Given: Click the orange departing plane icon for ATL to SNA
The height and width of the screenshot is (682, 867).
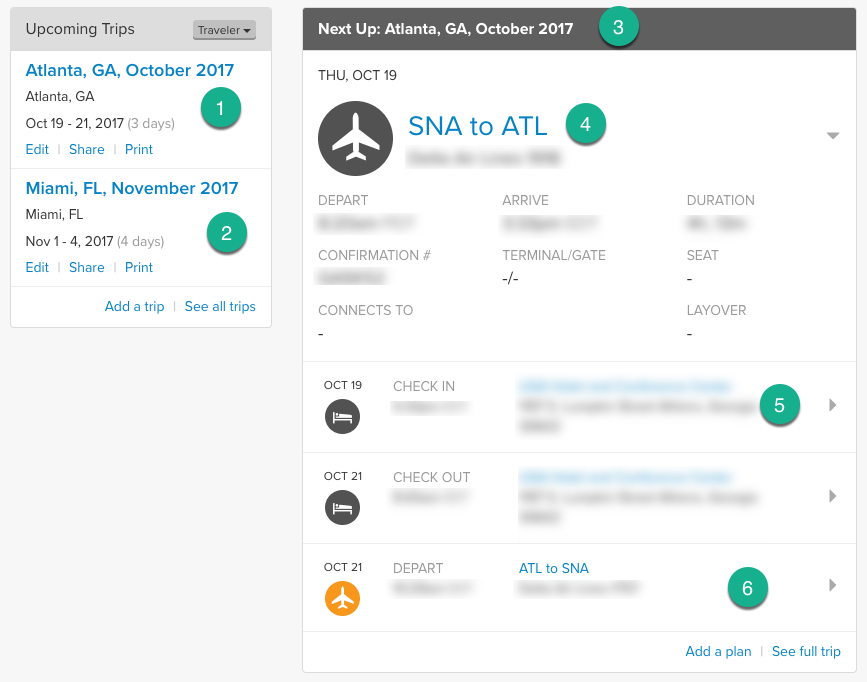Looking at the screenshot, I should click(342, 598).
